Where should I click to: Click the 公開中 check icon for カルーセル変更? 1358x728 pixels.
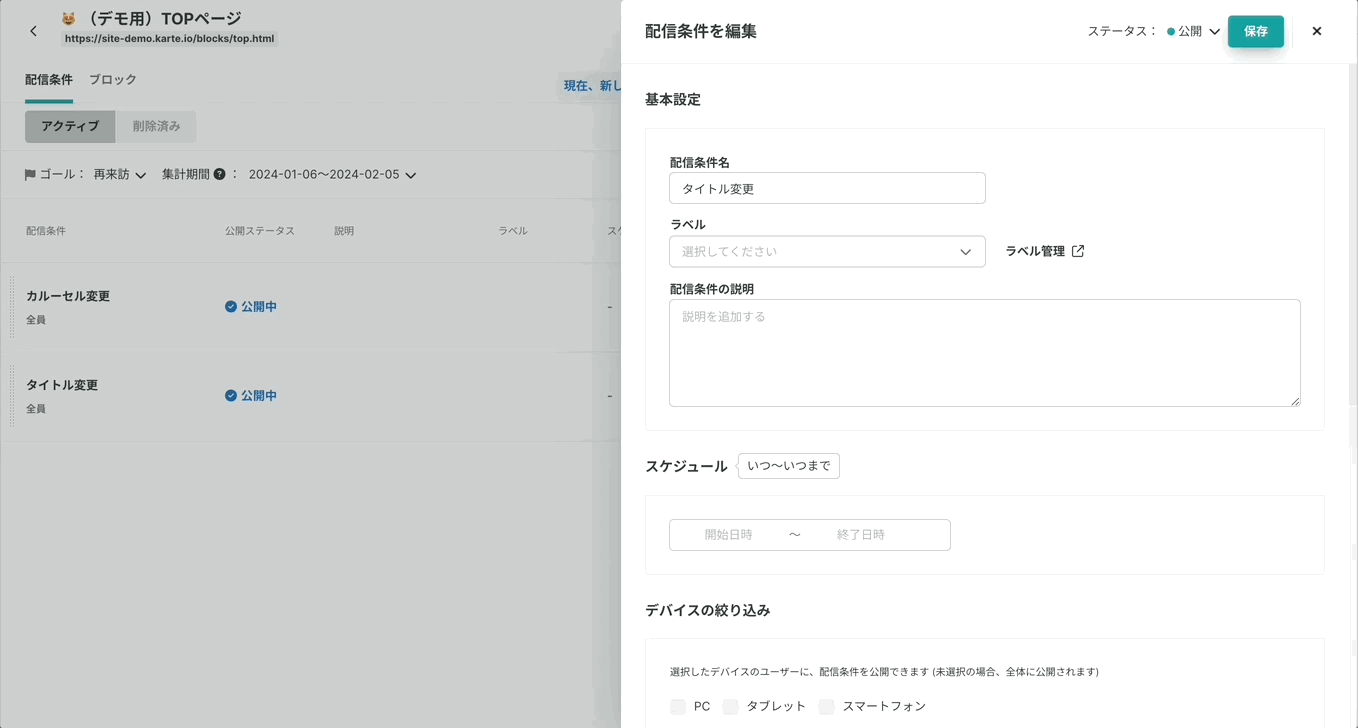[x=231, y=307]
